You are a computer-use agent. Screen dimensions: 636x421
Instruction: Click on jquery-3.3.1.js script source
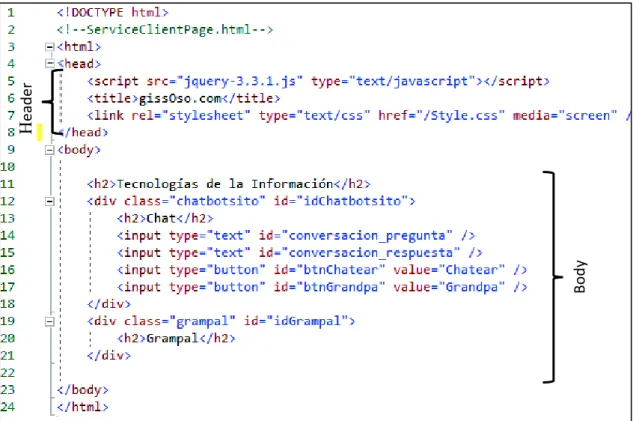(243, 81)
